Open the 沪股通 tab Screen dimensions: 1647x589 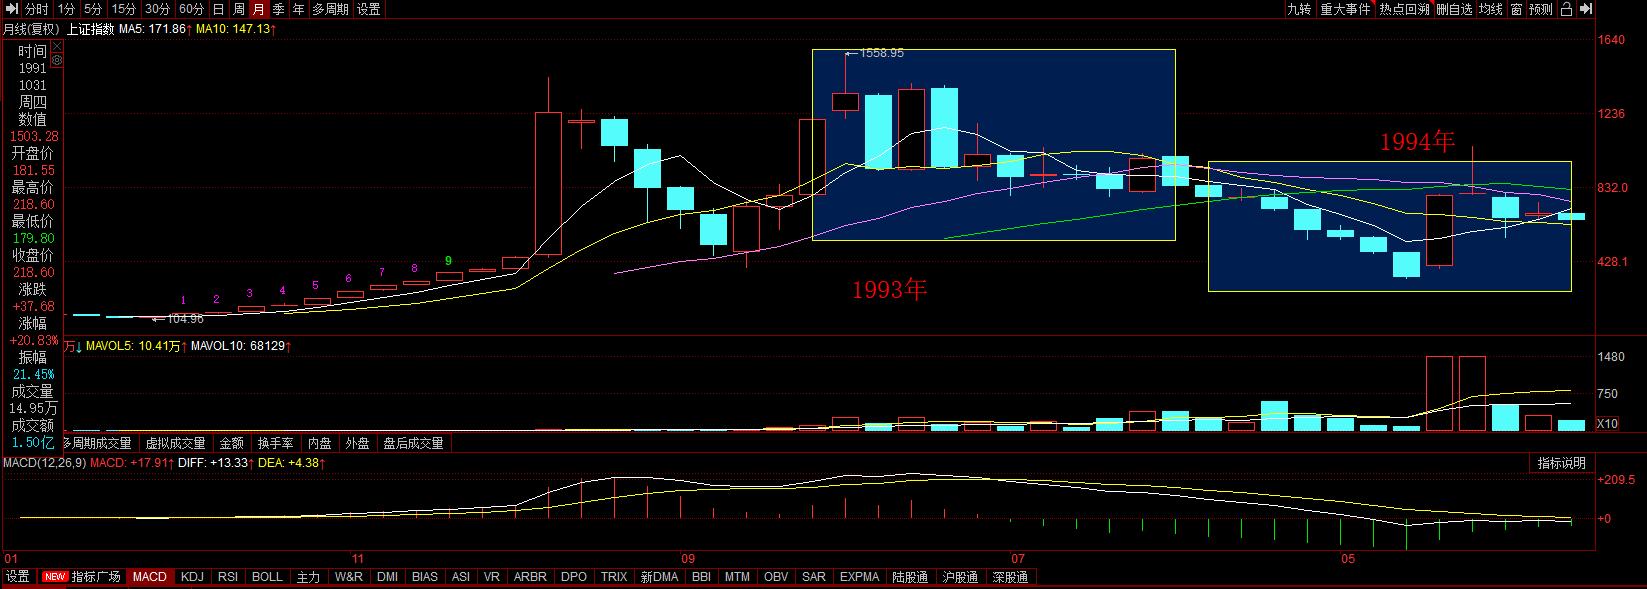point(960,577)
